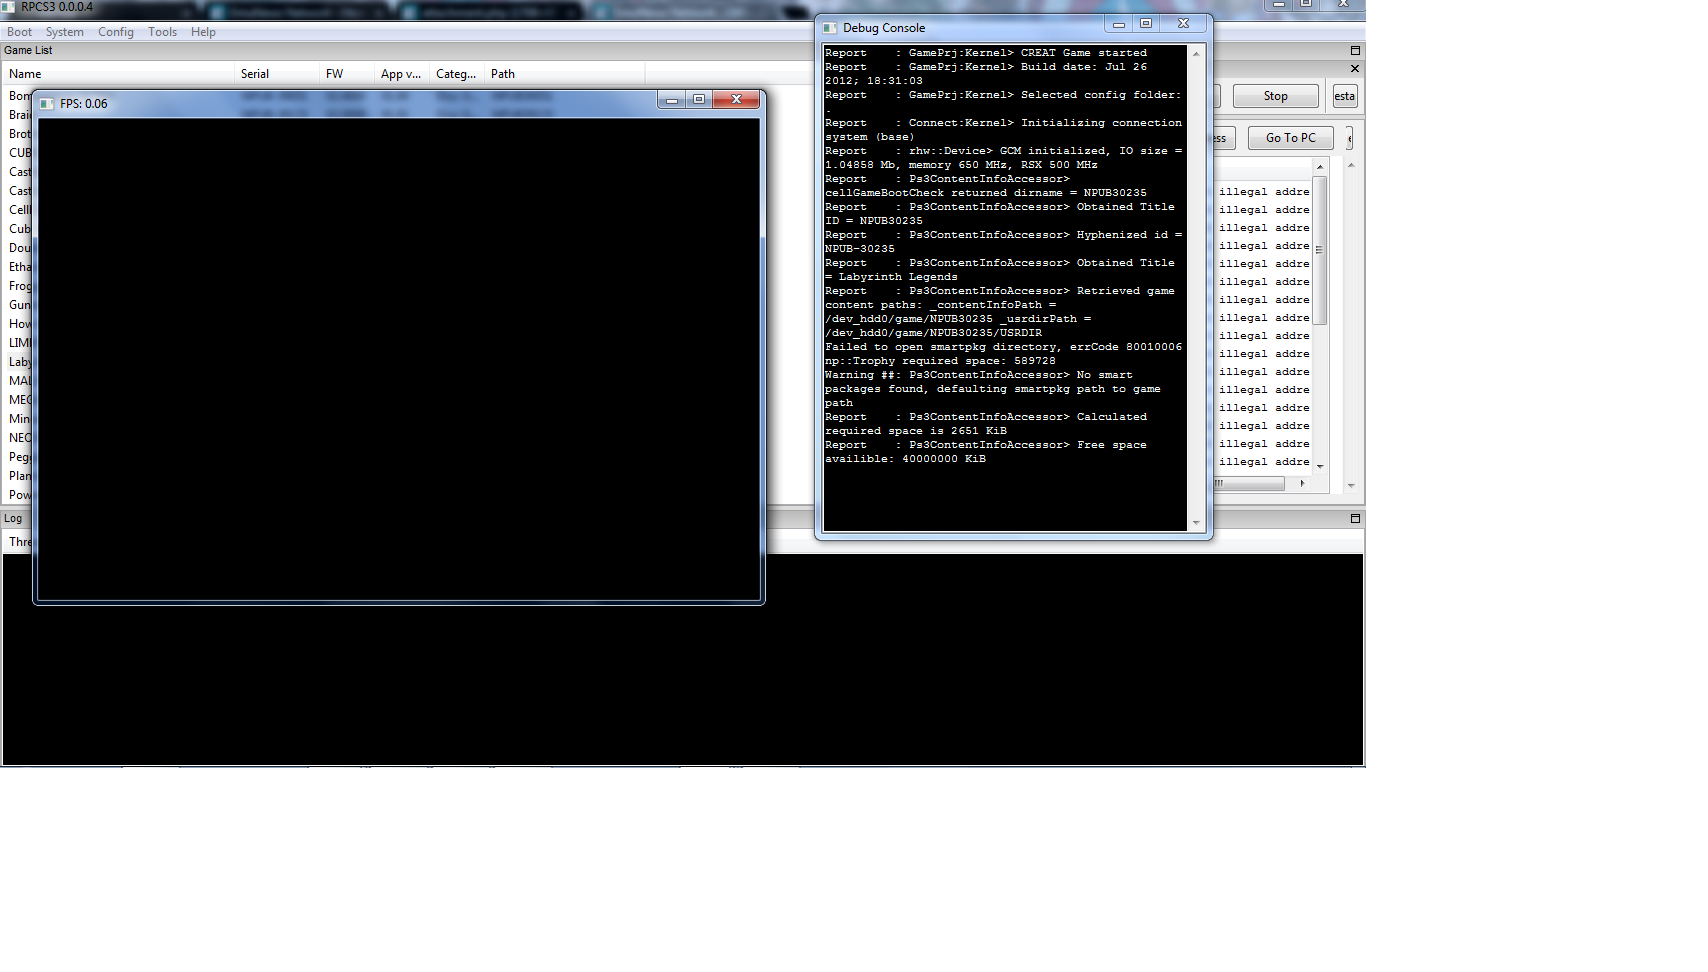Select the game row starting with 'Frog'
Viewport: 1708px width, 972px height.
[x=19, y=286]
